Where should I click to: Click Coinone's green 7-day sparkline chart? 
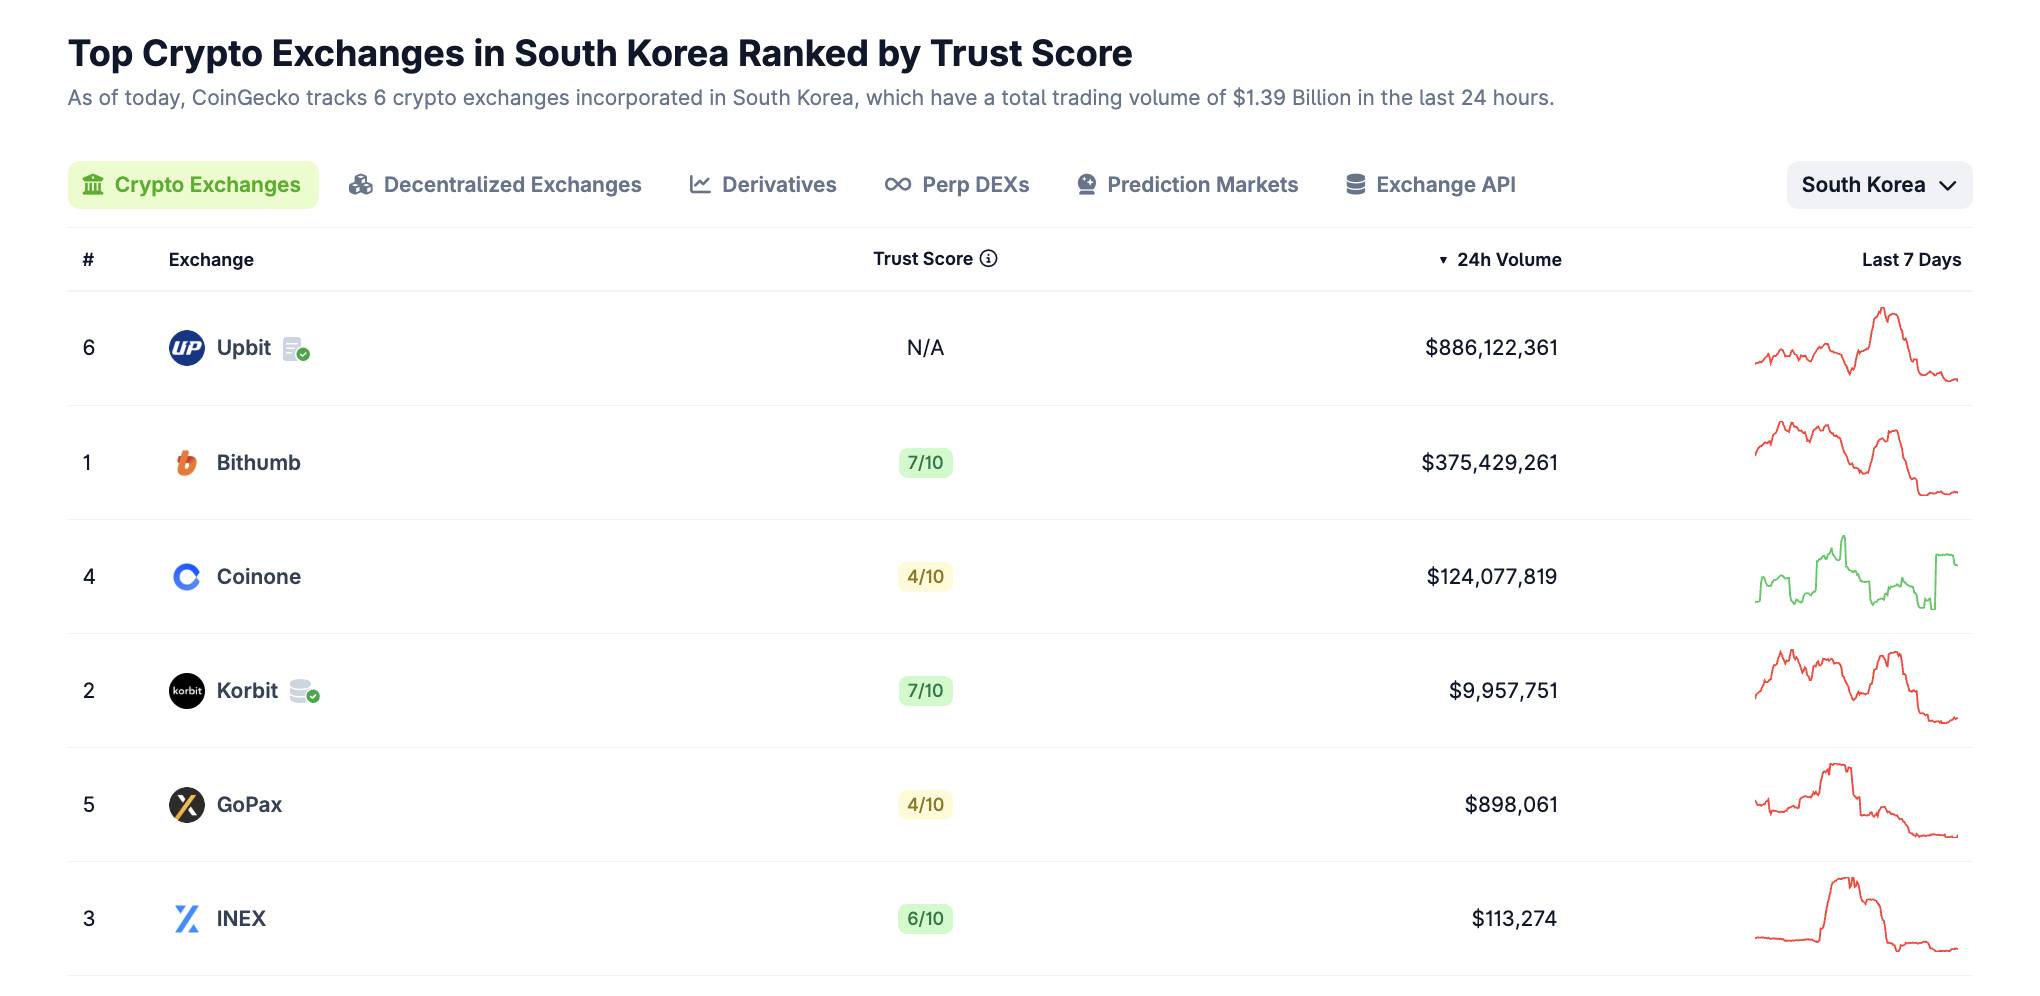pyautogui.click(x=1856, y=575)
